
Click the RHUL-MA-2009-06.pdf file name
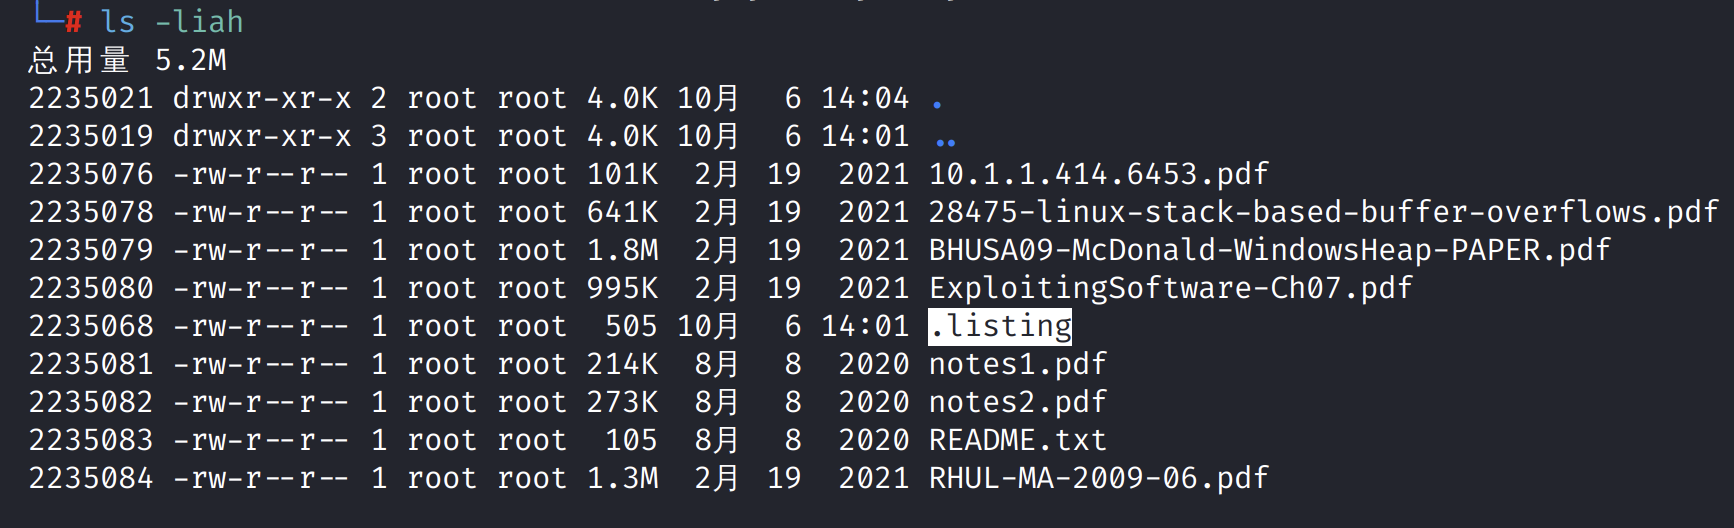point(1098,478)
